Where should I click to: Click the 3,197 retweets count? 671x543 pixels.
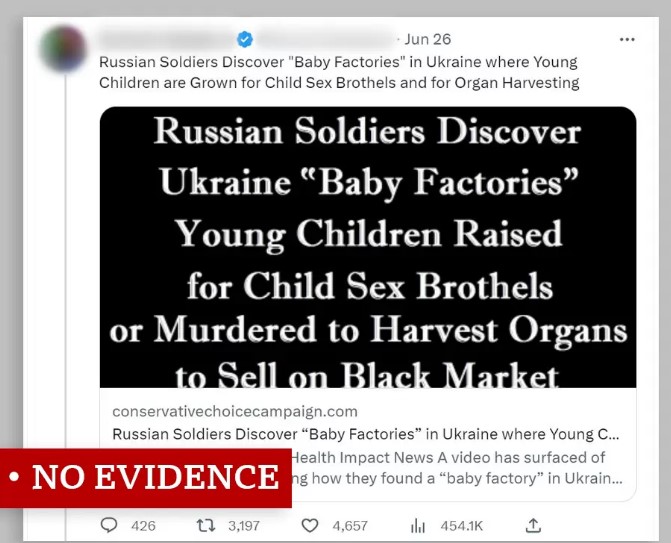tap(244, 525)
